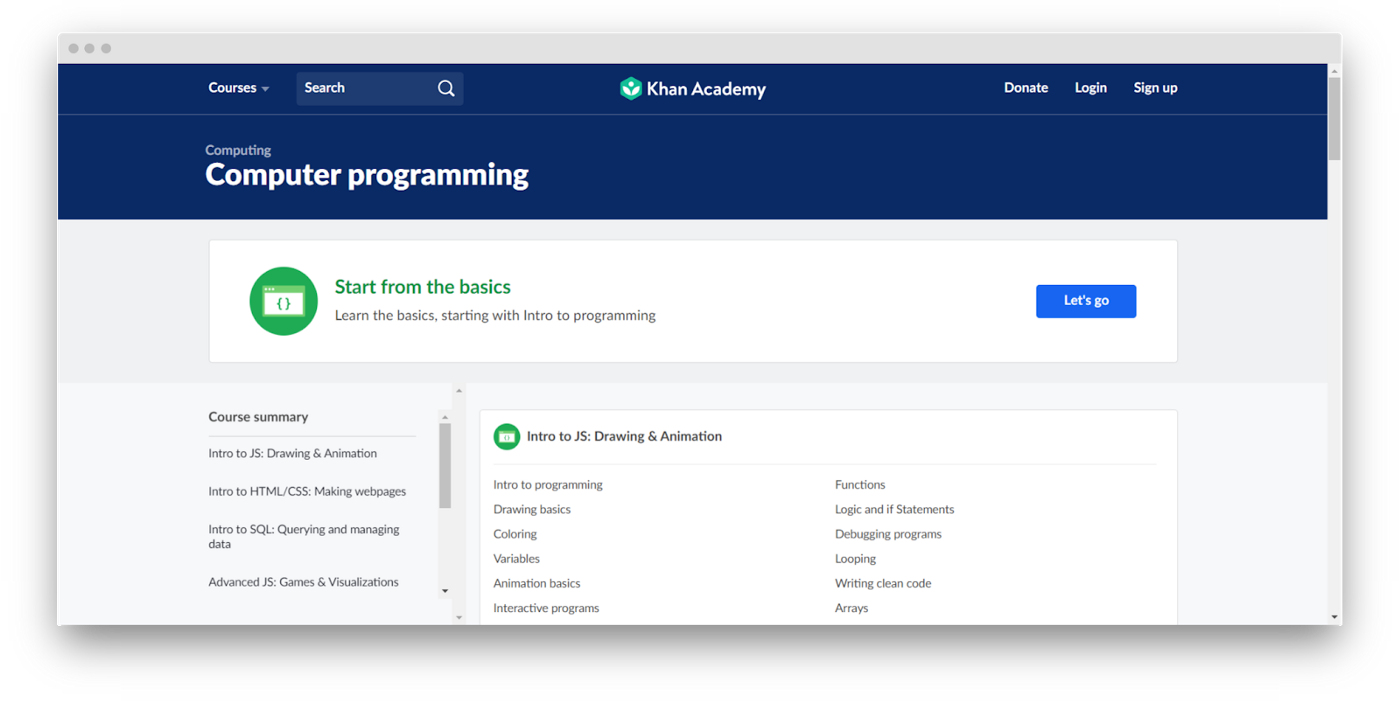The image size is (1400, 708).
Task: Open the Donate page
Action: (1026, 88)
